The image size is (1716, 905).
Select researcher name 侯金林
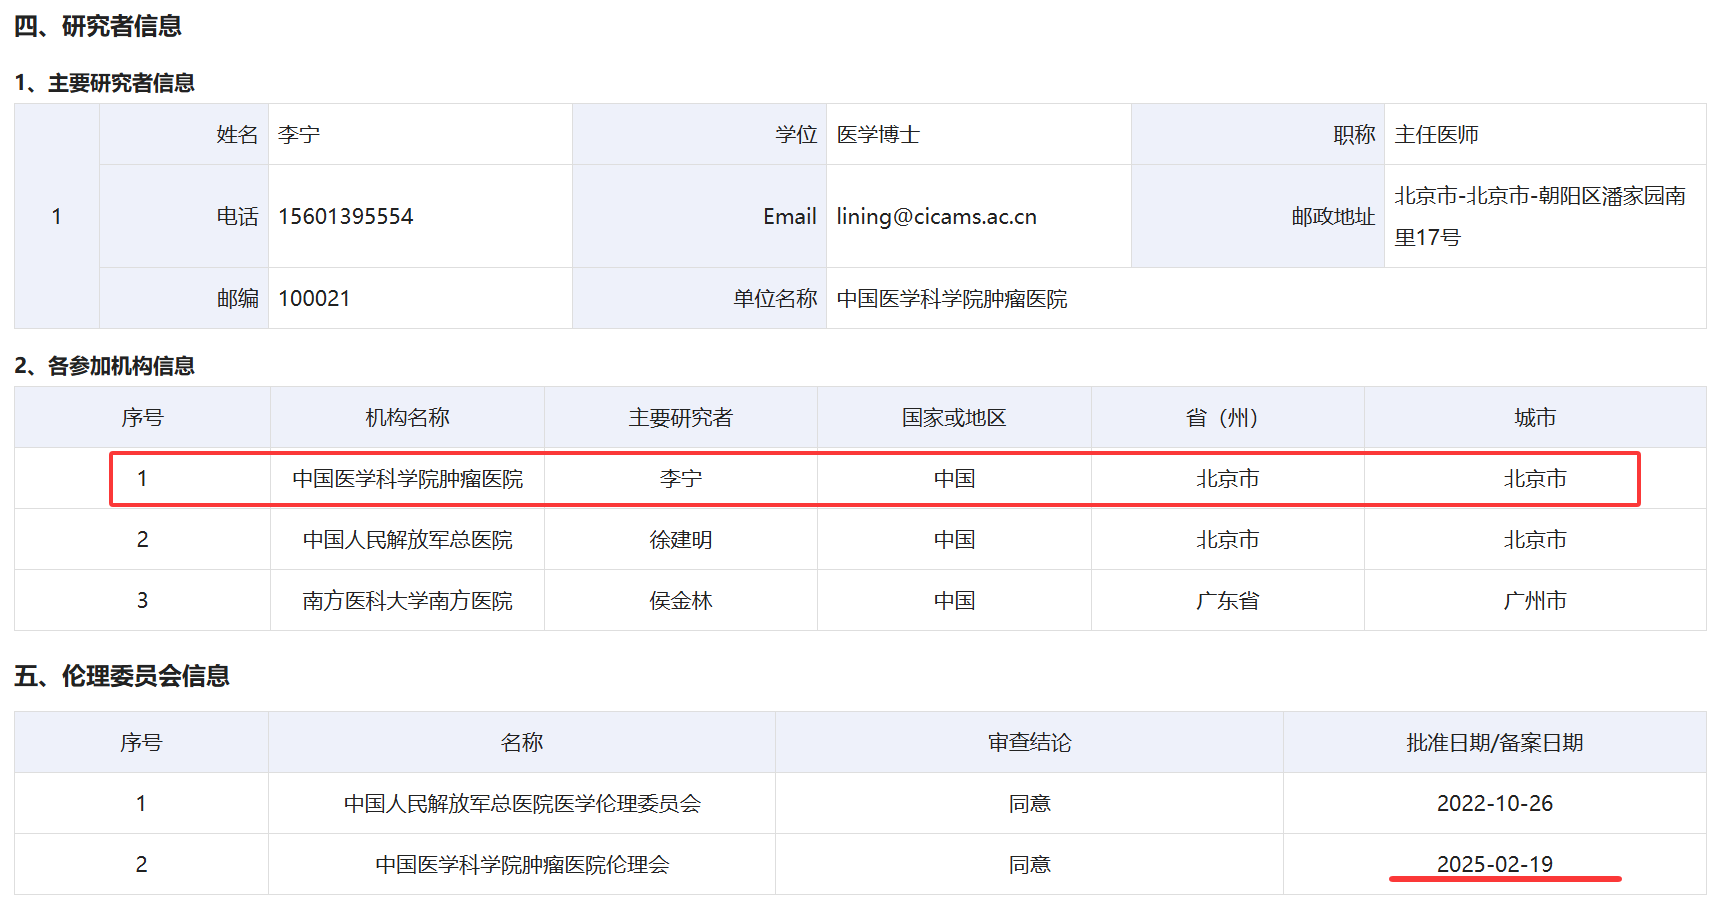[681, 600]
